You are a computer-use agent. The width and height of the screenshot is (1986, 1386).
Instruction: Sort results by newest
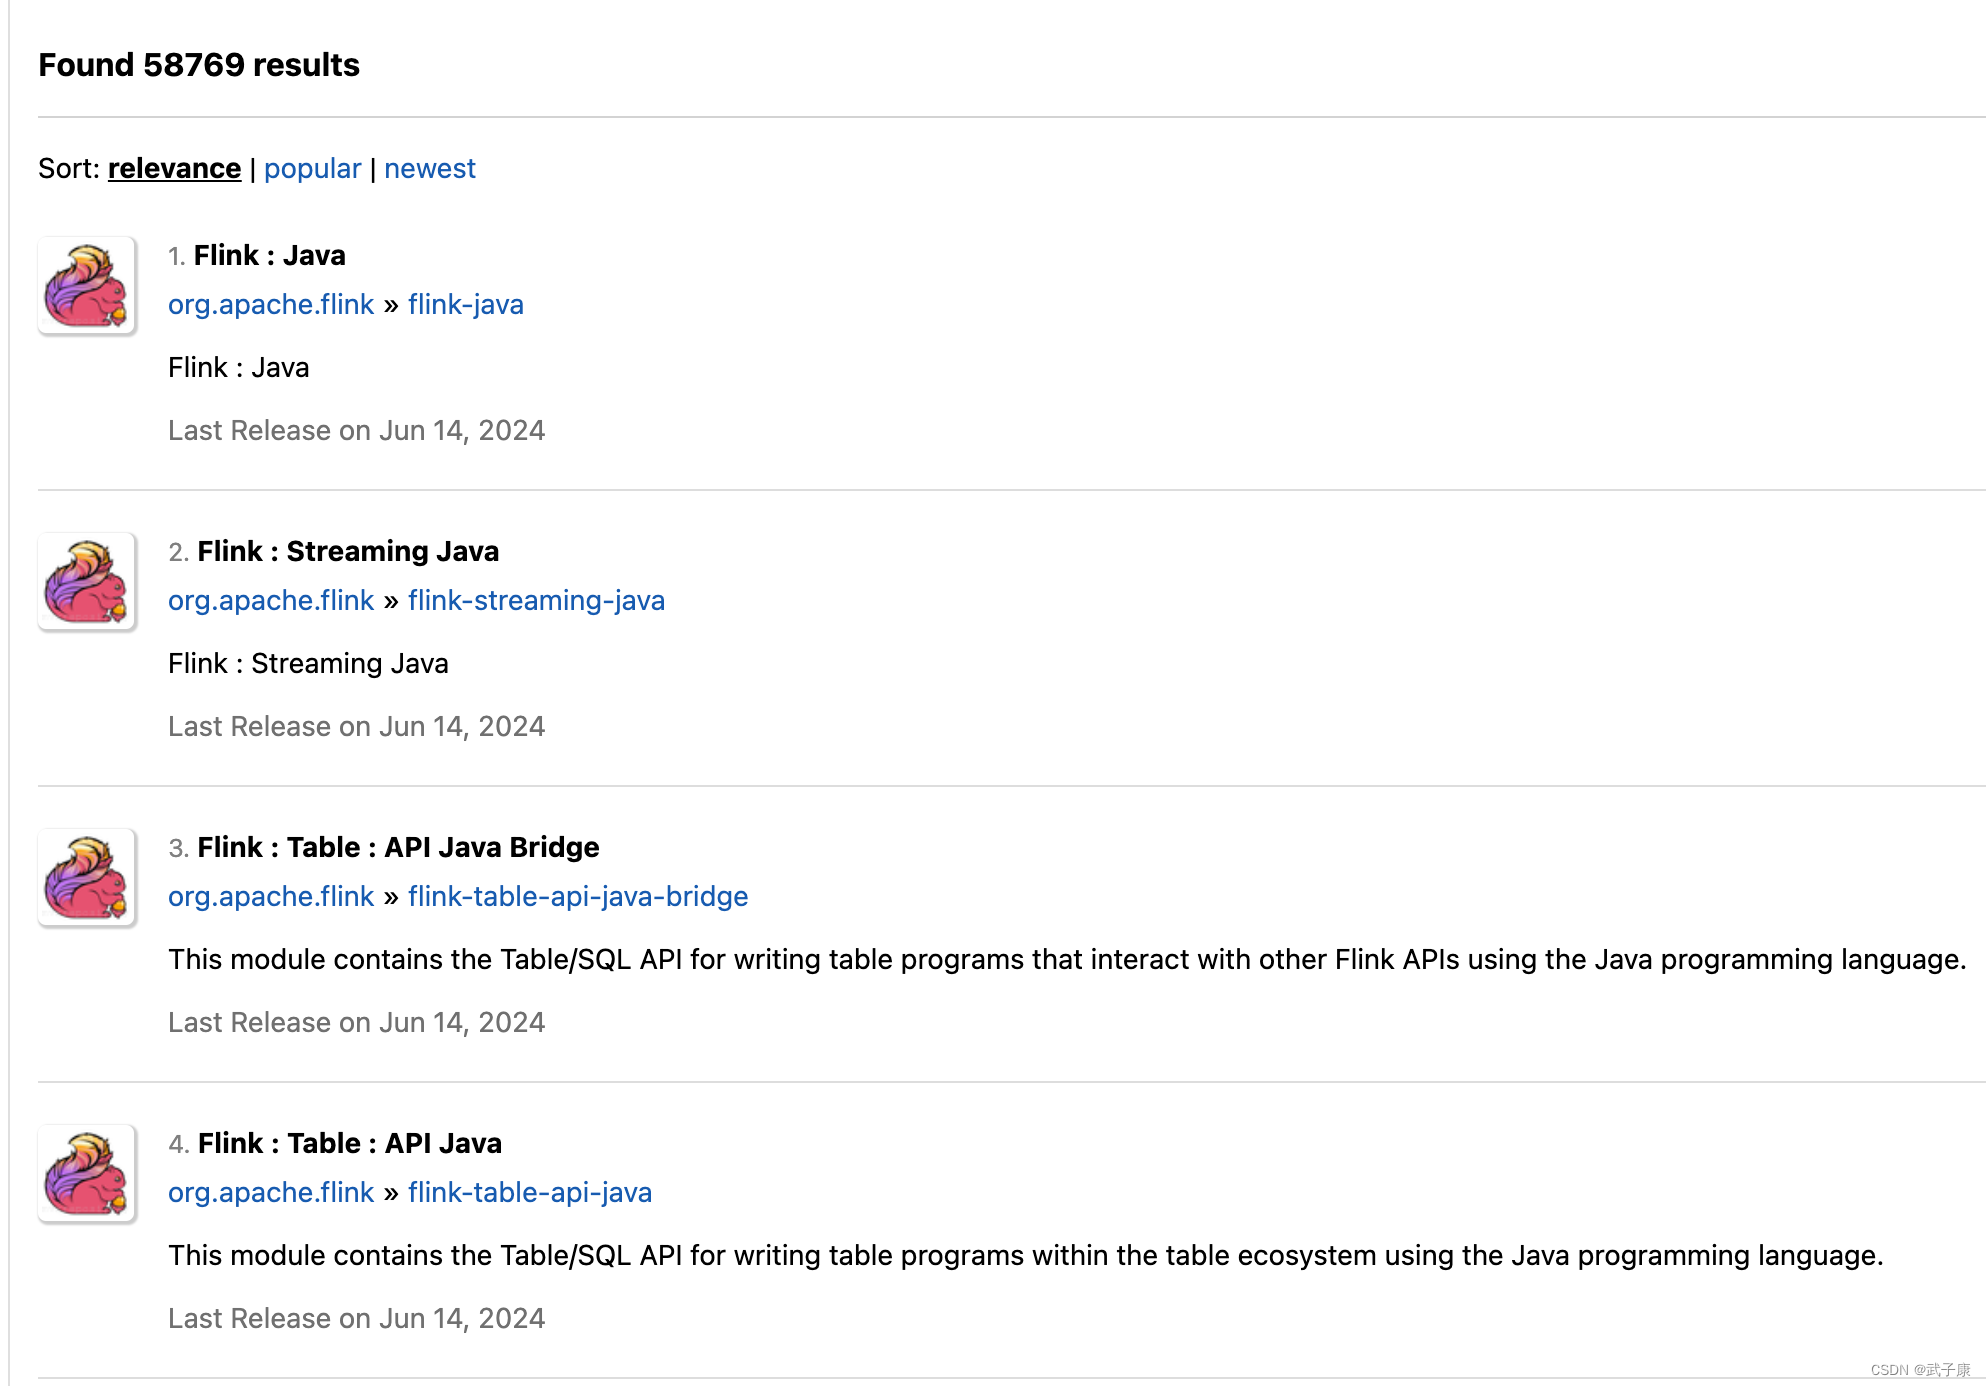(430, 168)
